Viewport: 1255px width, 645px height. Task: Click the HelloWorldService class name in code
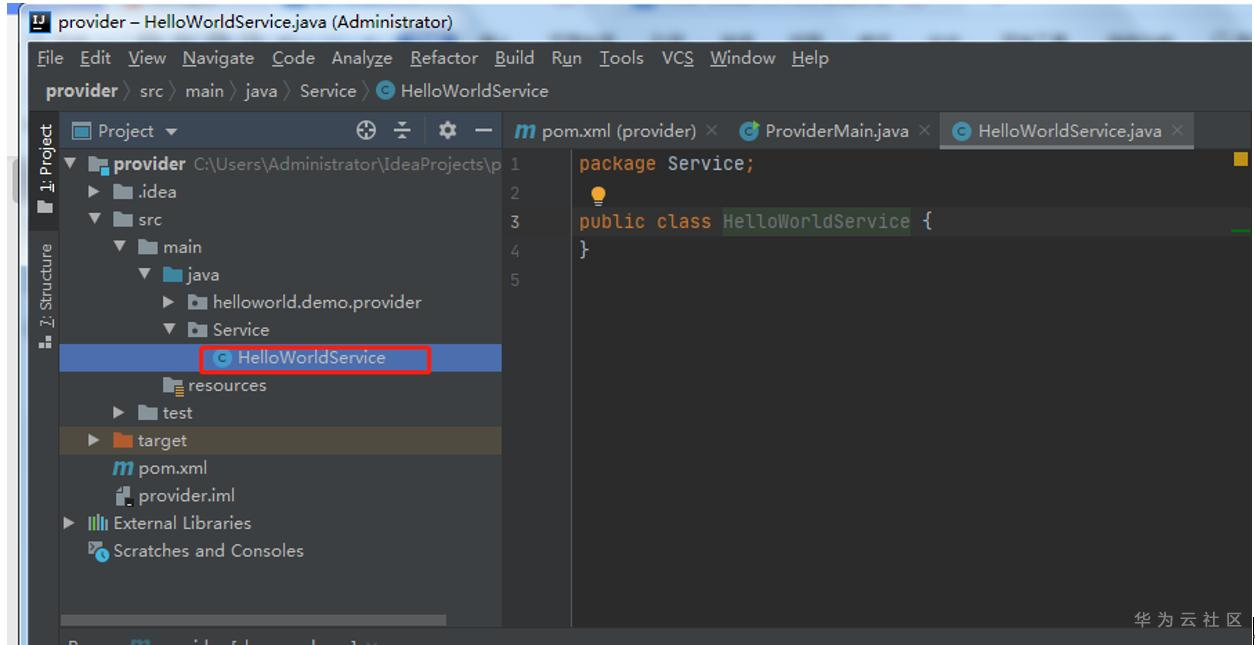pyautogui.click(x=816, y=222)
